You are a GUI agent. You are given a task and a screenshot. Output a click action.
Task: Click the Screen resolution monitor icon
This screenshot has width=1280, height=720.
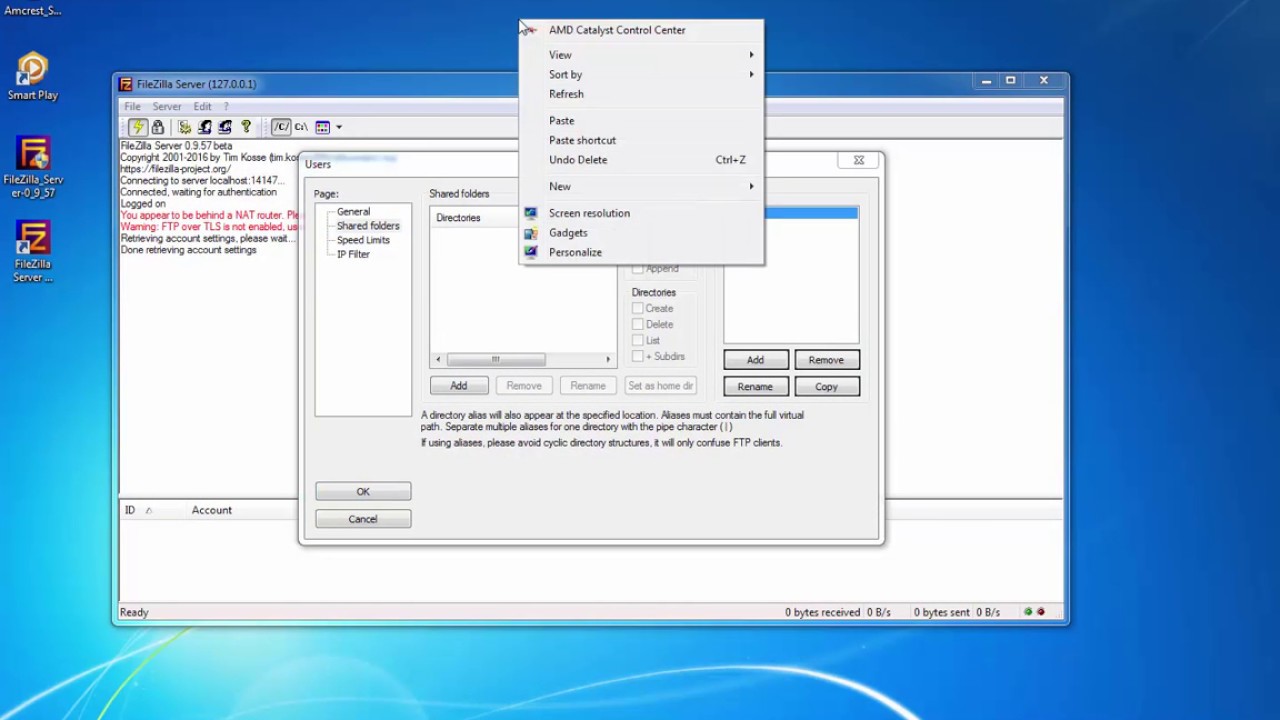pyautogui.click(x=531, y=213)
